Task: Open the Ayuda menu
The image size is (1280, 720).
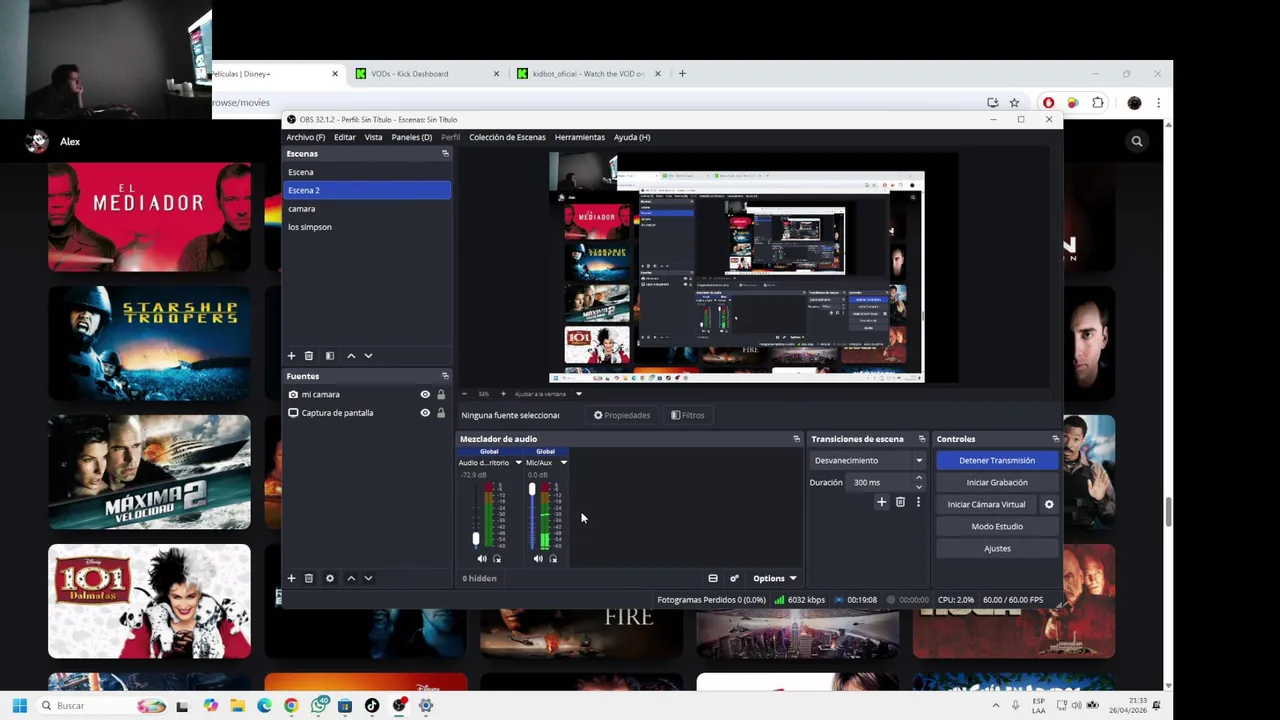Action: point(632,137)
